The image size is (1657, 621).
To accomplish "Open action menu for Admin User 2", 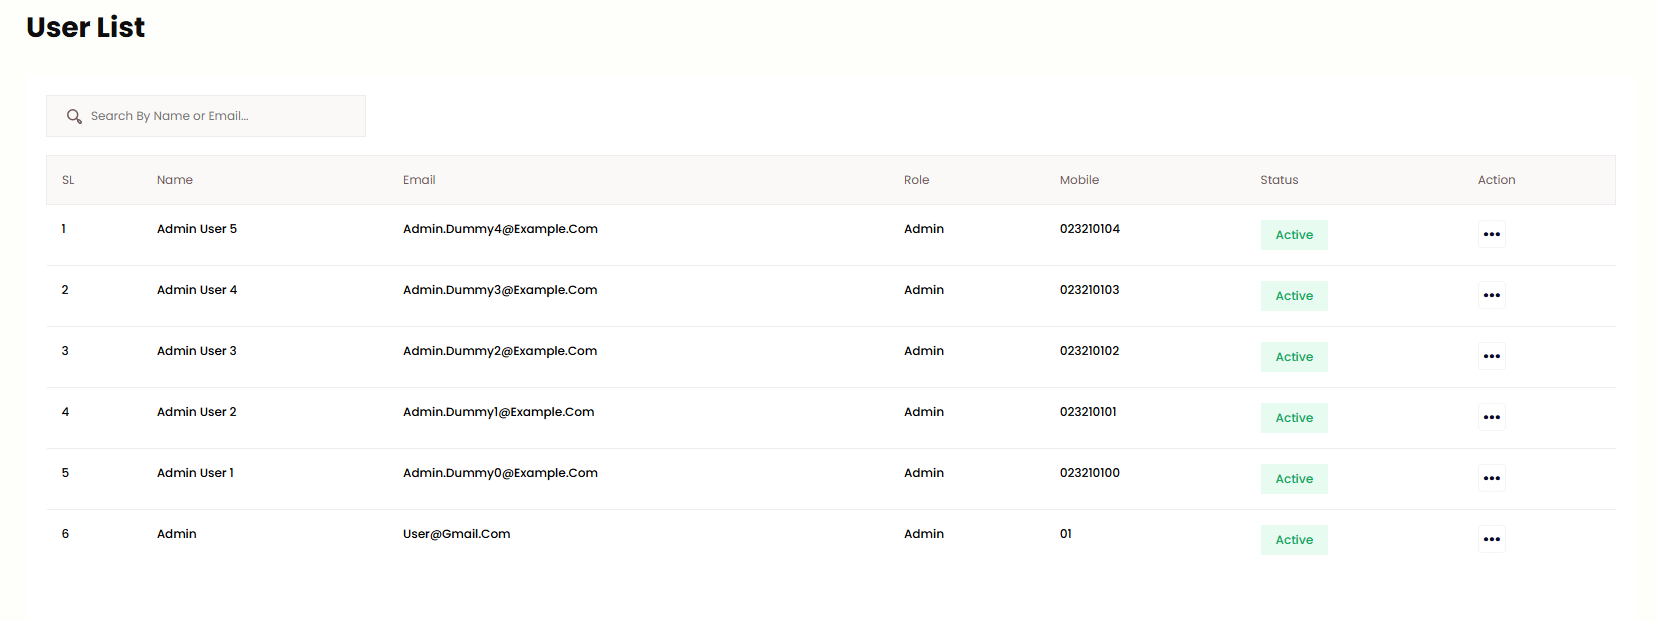I will coord(1491,417).
